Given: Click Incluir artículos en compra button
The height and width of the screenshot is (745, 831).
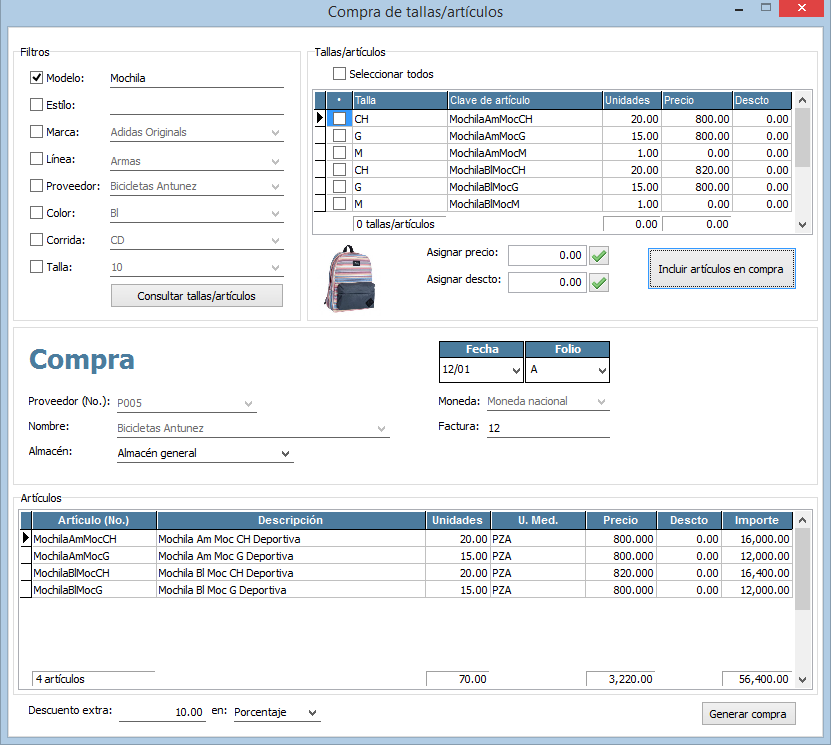Looking at the screenshot, I should point(721,269).
